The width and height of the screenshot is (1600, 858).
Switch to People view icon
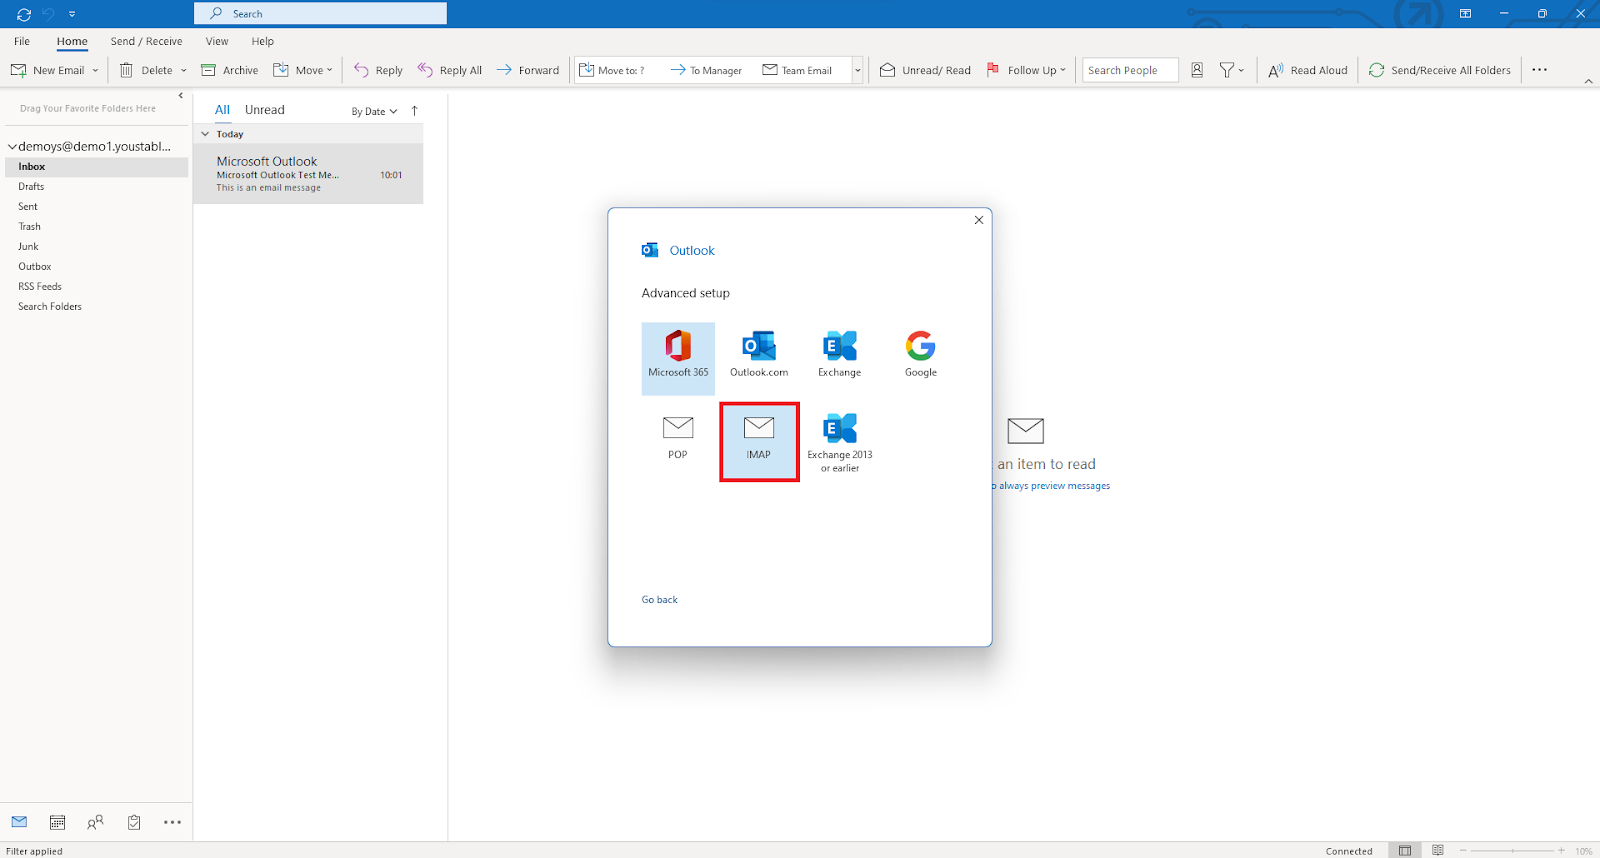click(95, 822)
